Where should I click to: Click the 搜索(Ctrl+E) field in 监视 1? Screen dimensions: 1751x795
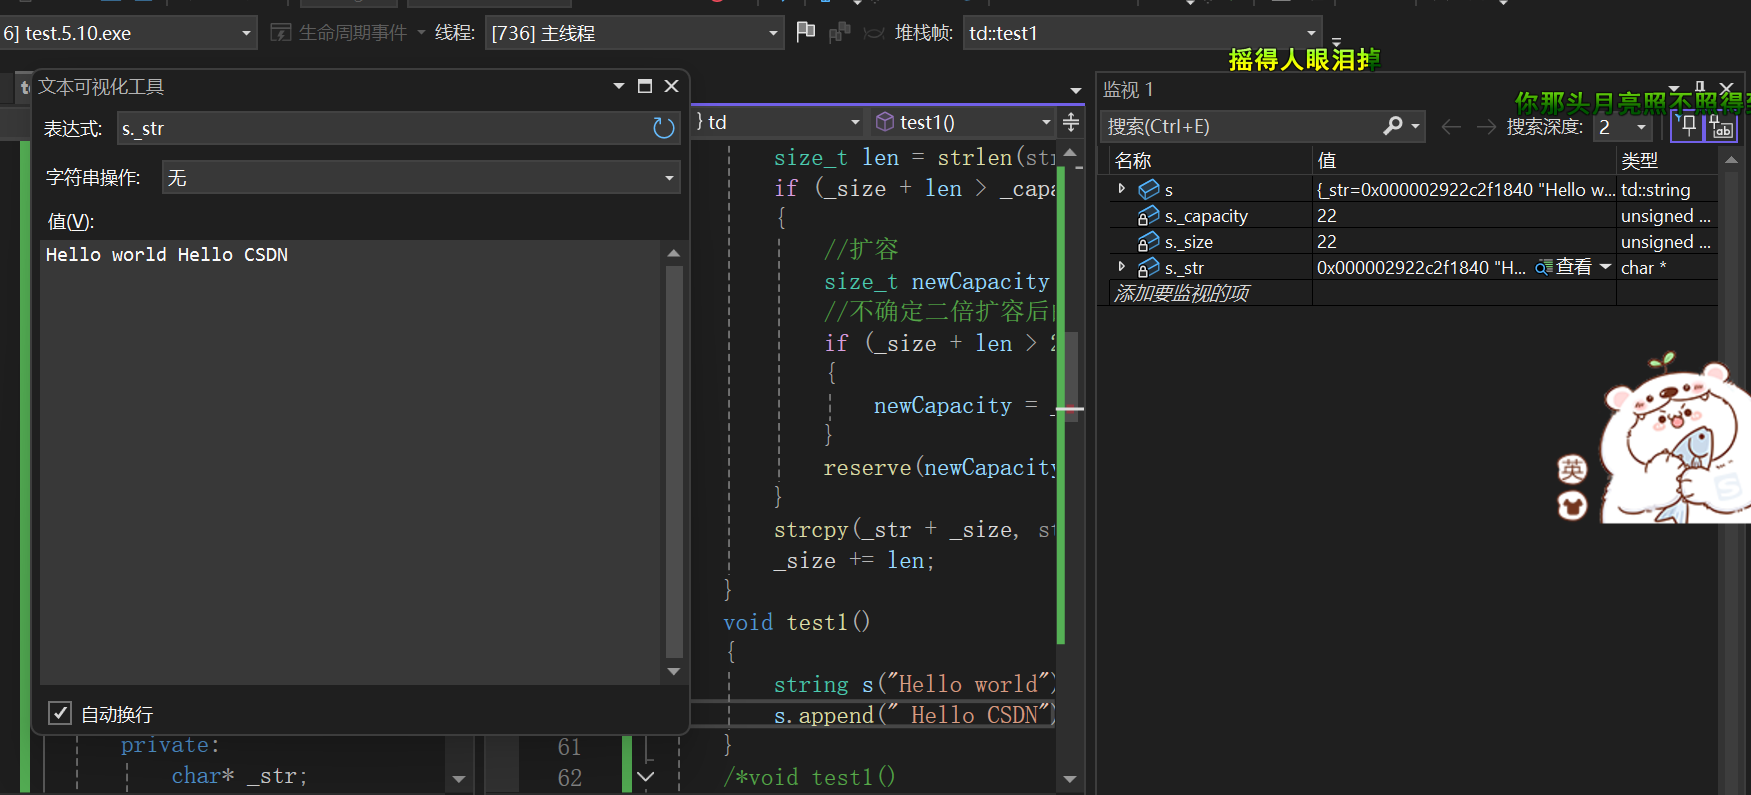1240,126
